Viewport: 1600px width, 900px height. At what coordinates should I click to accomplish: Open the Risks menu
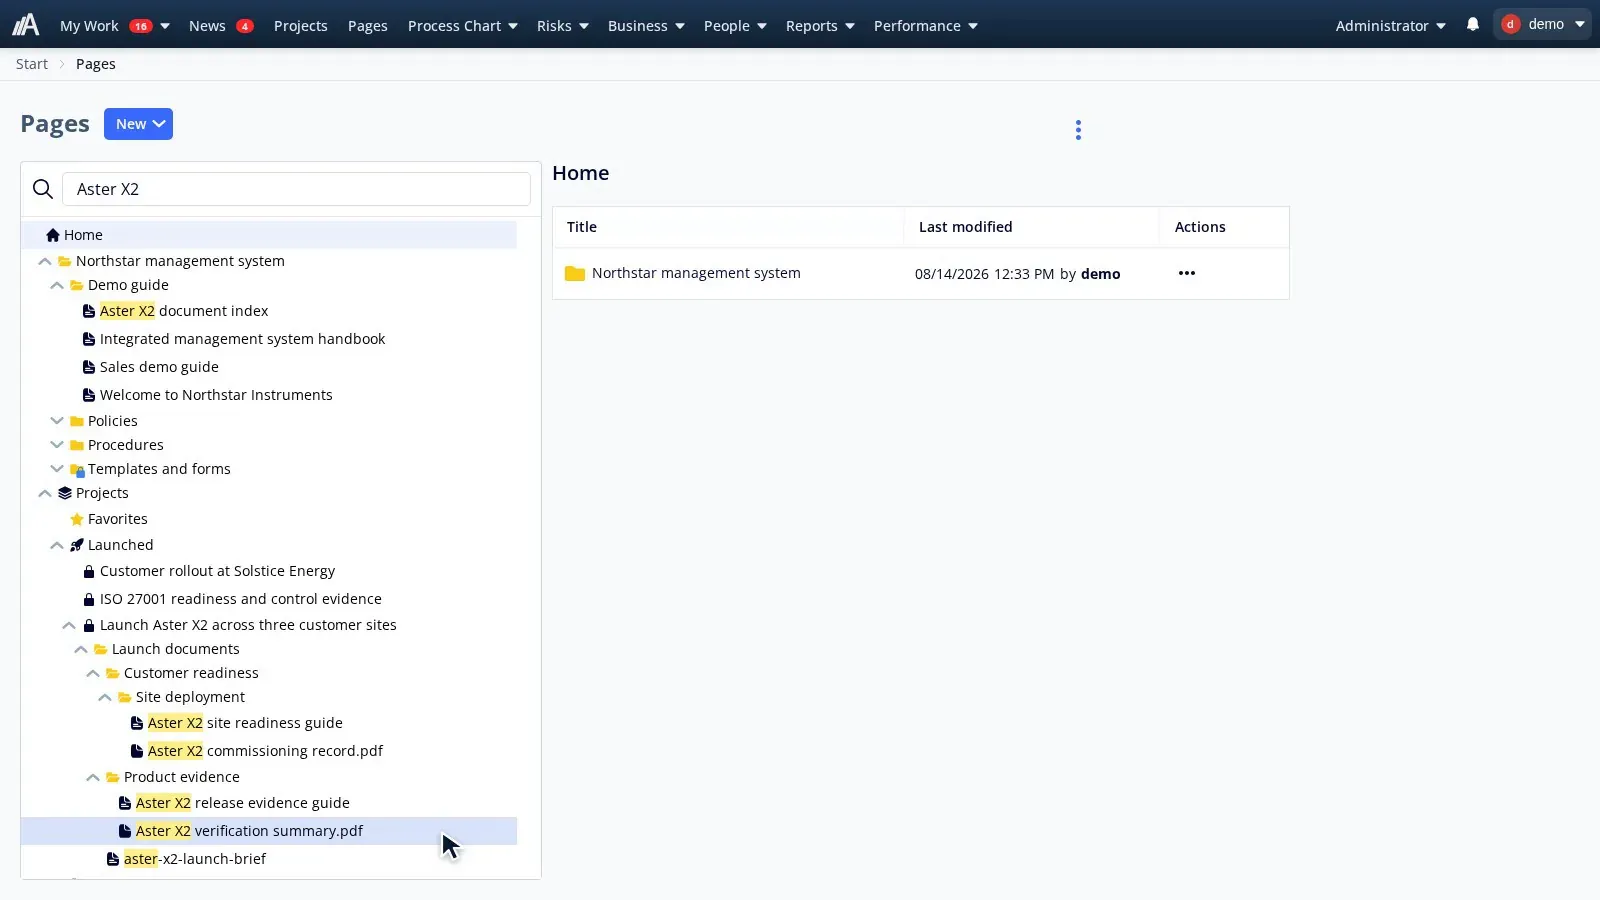pos(563,25)
